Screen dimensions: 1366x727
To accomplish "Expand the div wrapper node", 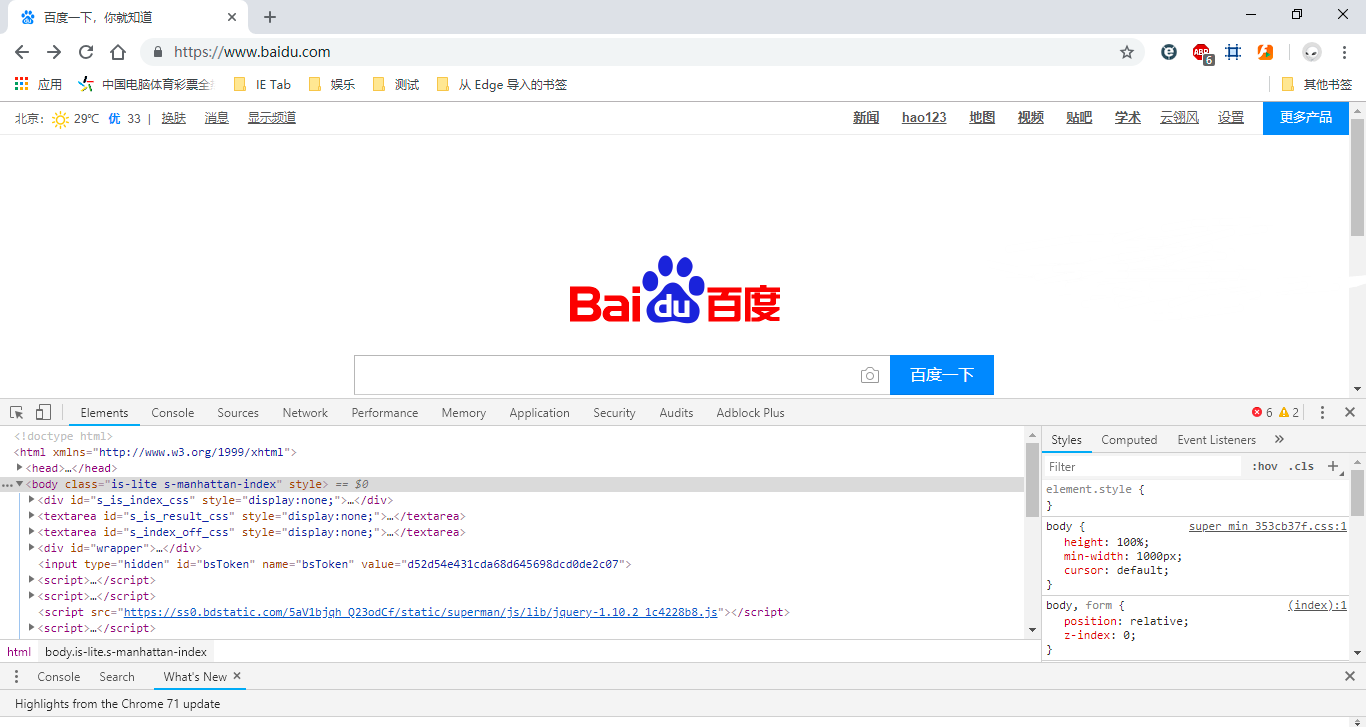I will (32, 548).
